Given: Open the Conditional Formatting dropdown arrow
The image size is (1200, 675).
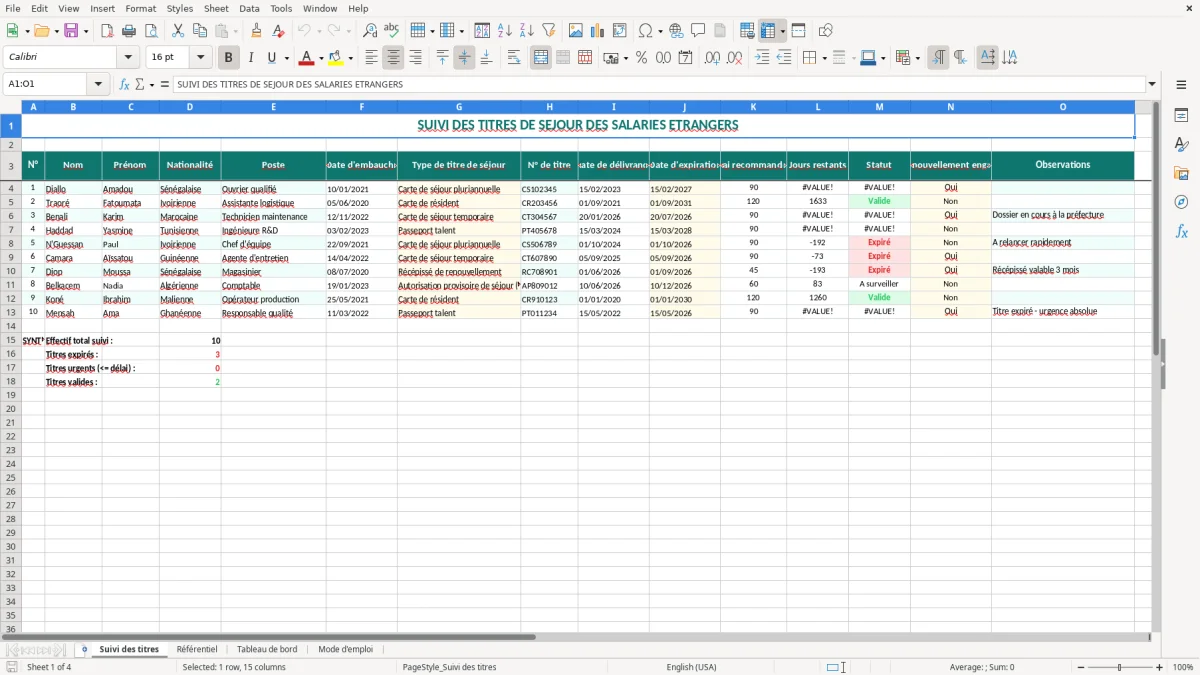Looking at the screenshot, I should (917, 58).
